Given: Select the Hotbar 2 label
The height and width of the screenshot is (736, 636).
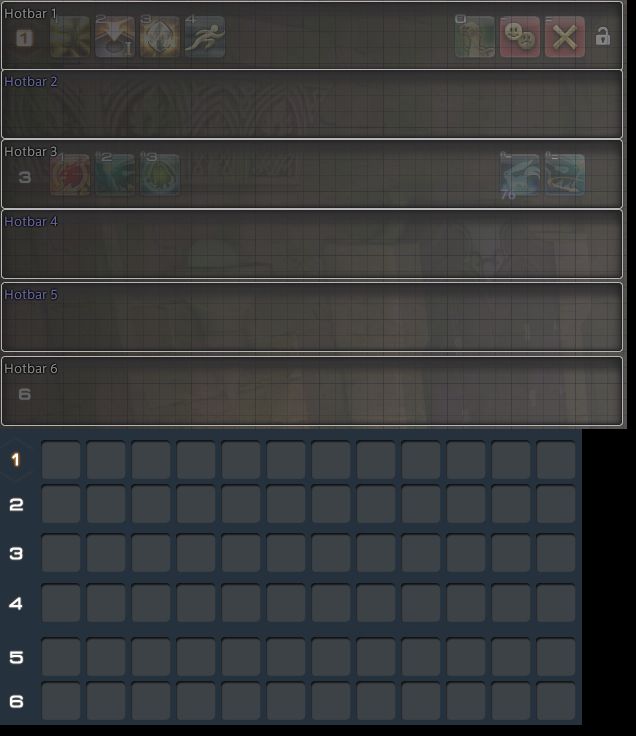Looking at the screenshot, I should [31, 82].
